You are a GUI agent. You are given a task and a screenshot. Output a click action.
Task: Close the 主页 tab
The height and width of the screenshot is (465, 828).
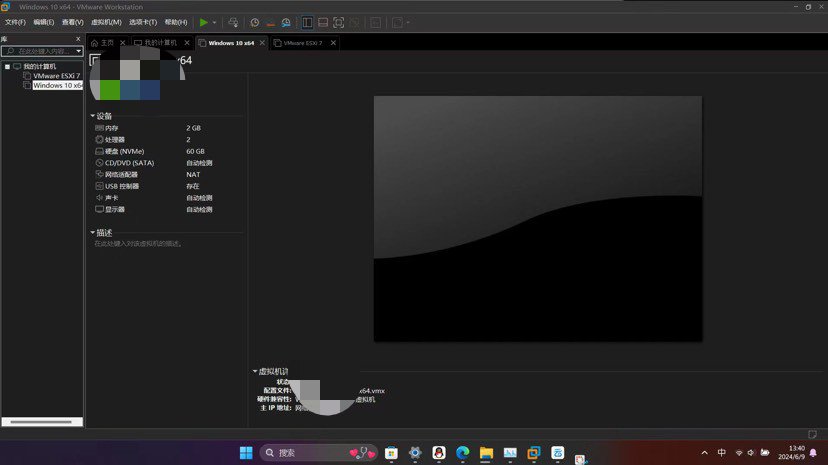[x=123, y=43]
